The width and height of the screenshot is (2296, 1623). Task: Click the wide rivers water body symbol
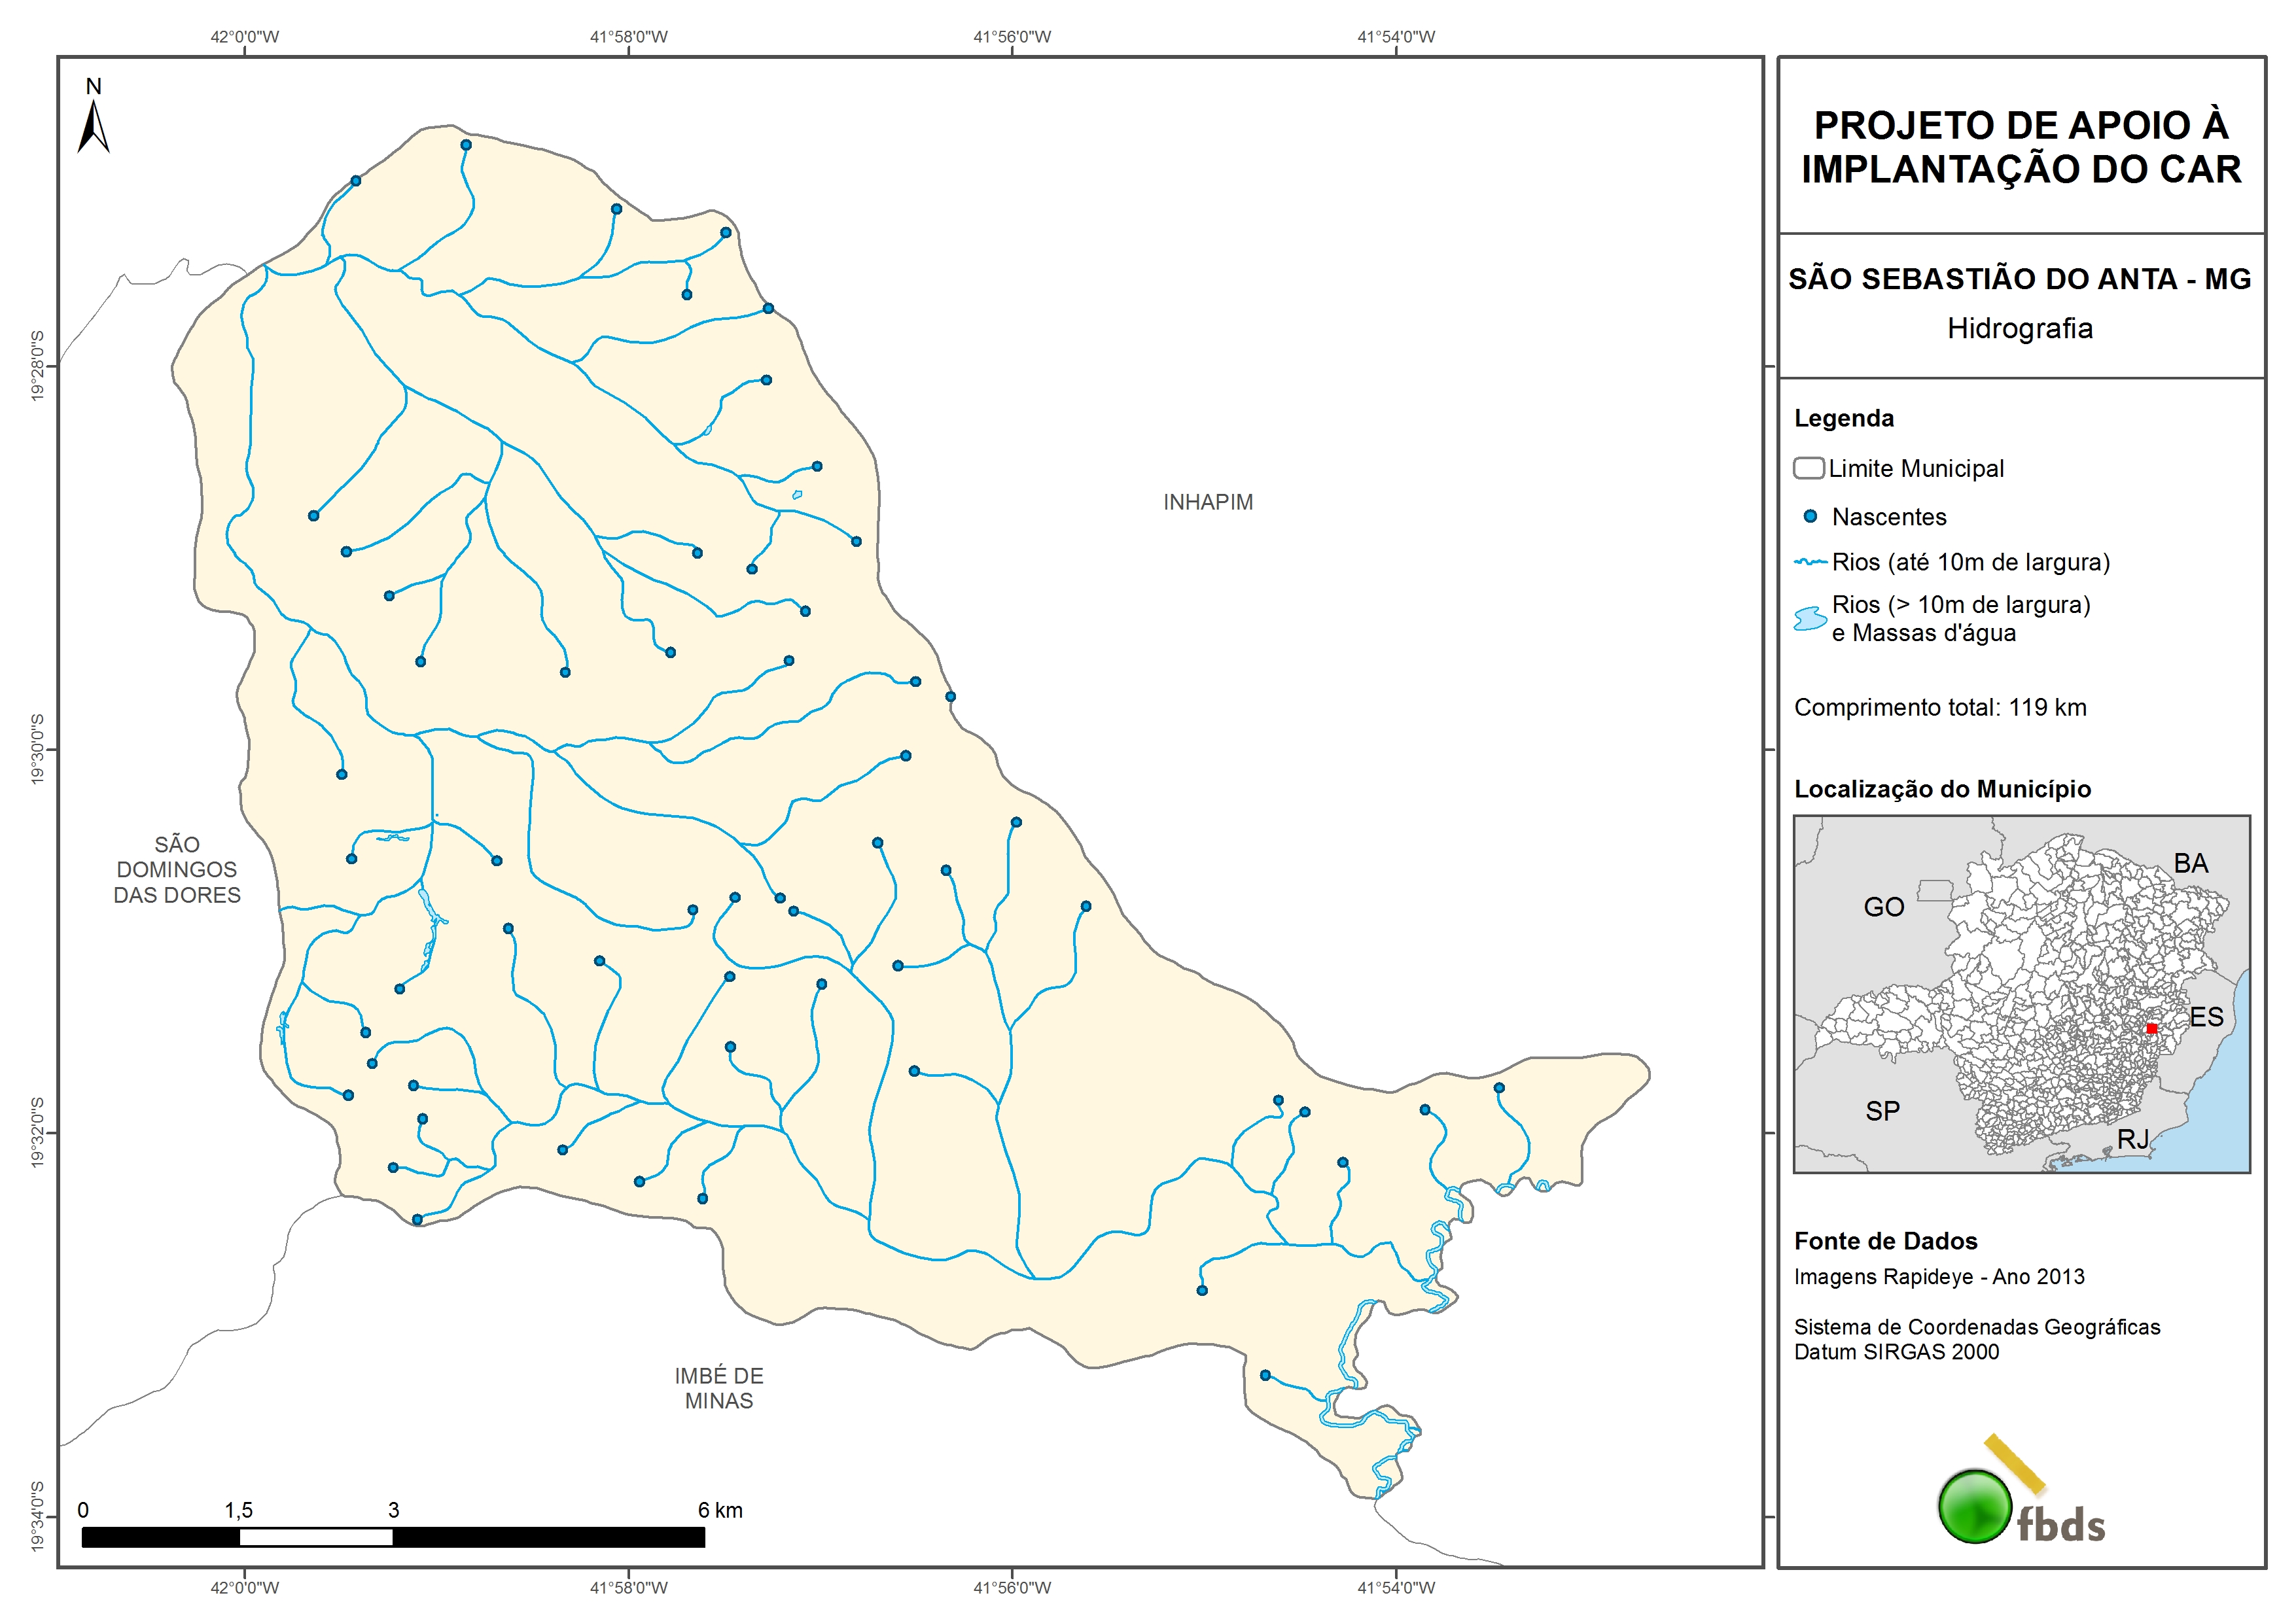pyautogui.click(x=1810, y=619)
